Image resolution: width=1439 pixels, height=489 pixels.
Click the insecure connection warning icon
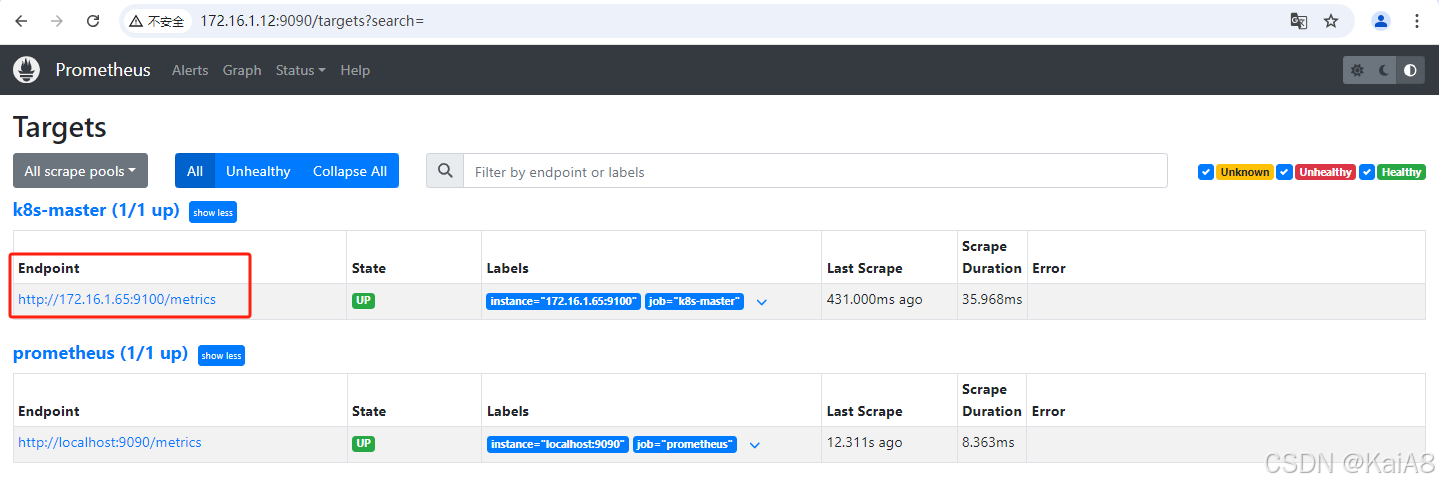pyautogui.click(x=136, y=21)
